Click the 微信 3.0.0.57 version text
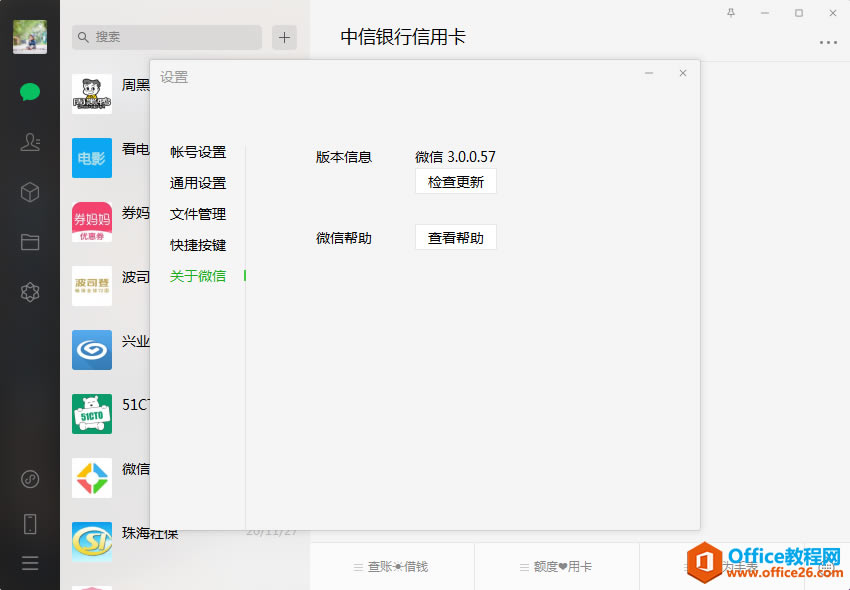 pos(455,157)
